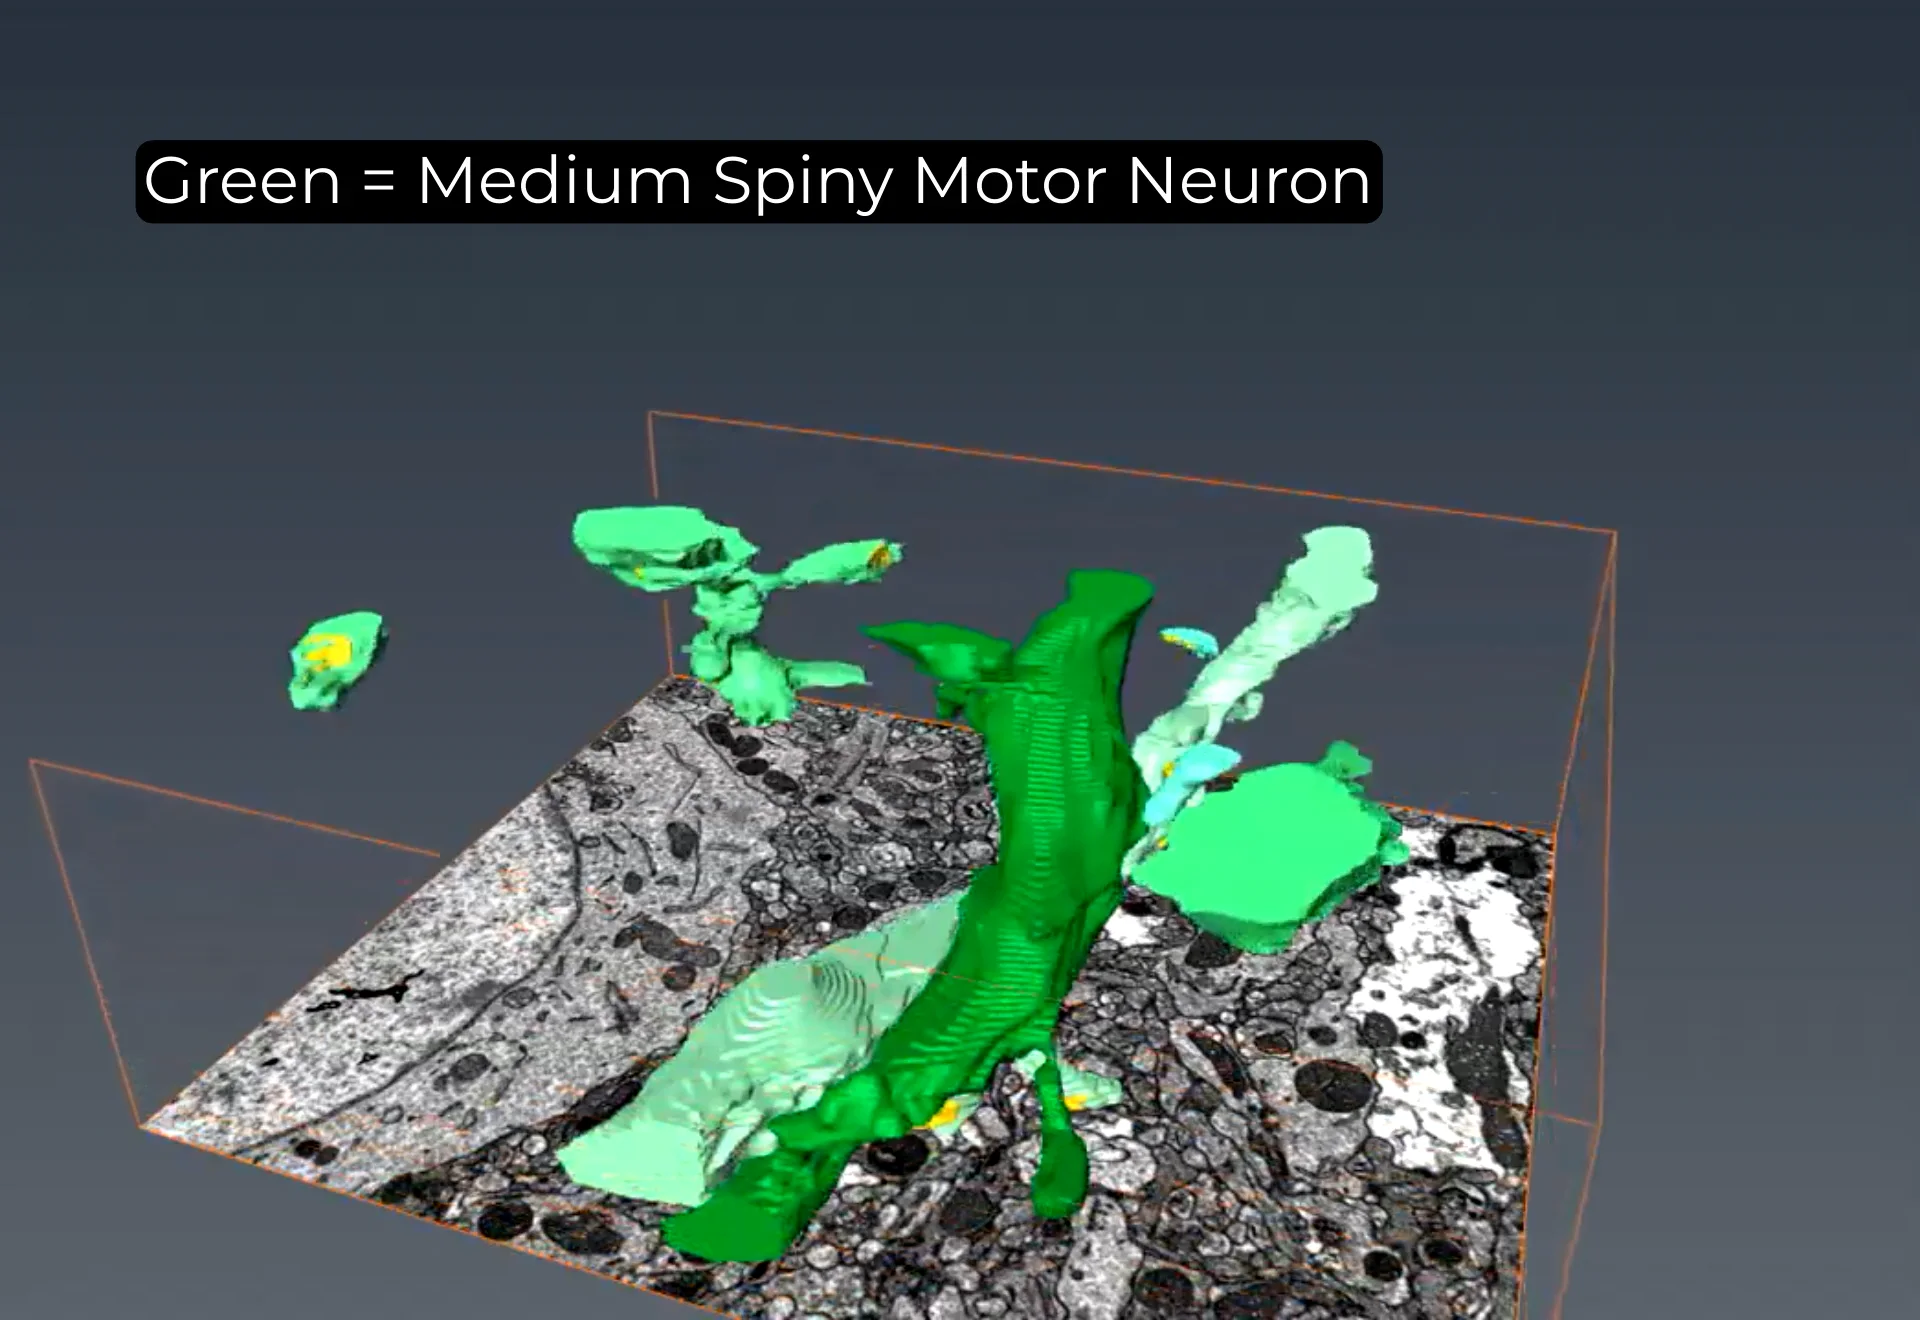The image size is (1920, 1320).
Task: Click the Green = Medium Spiny Motor Neuron caption
Action: click(x=758, y=181)
